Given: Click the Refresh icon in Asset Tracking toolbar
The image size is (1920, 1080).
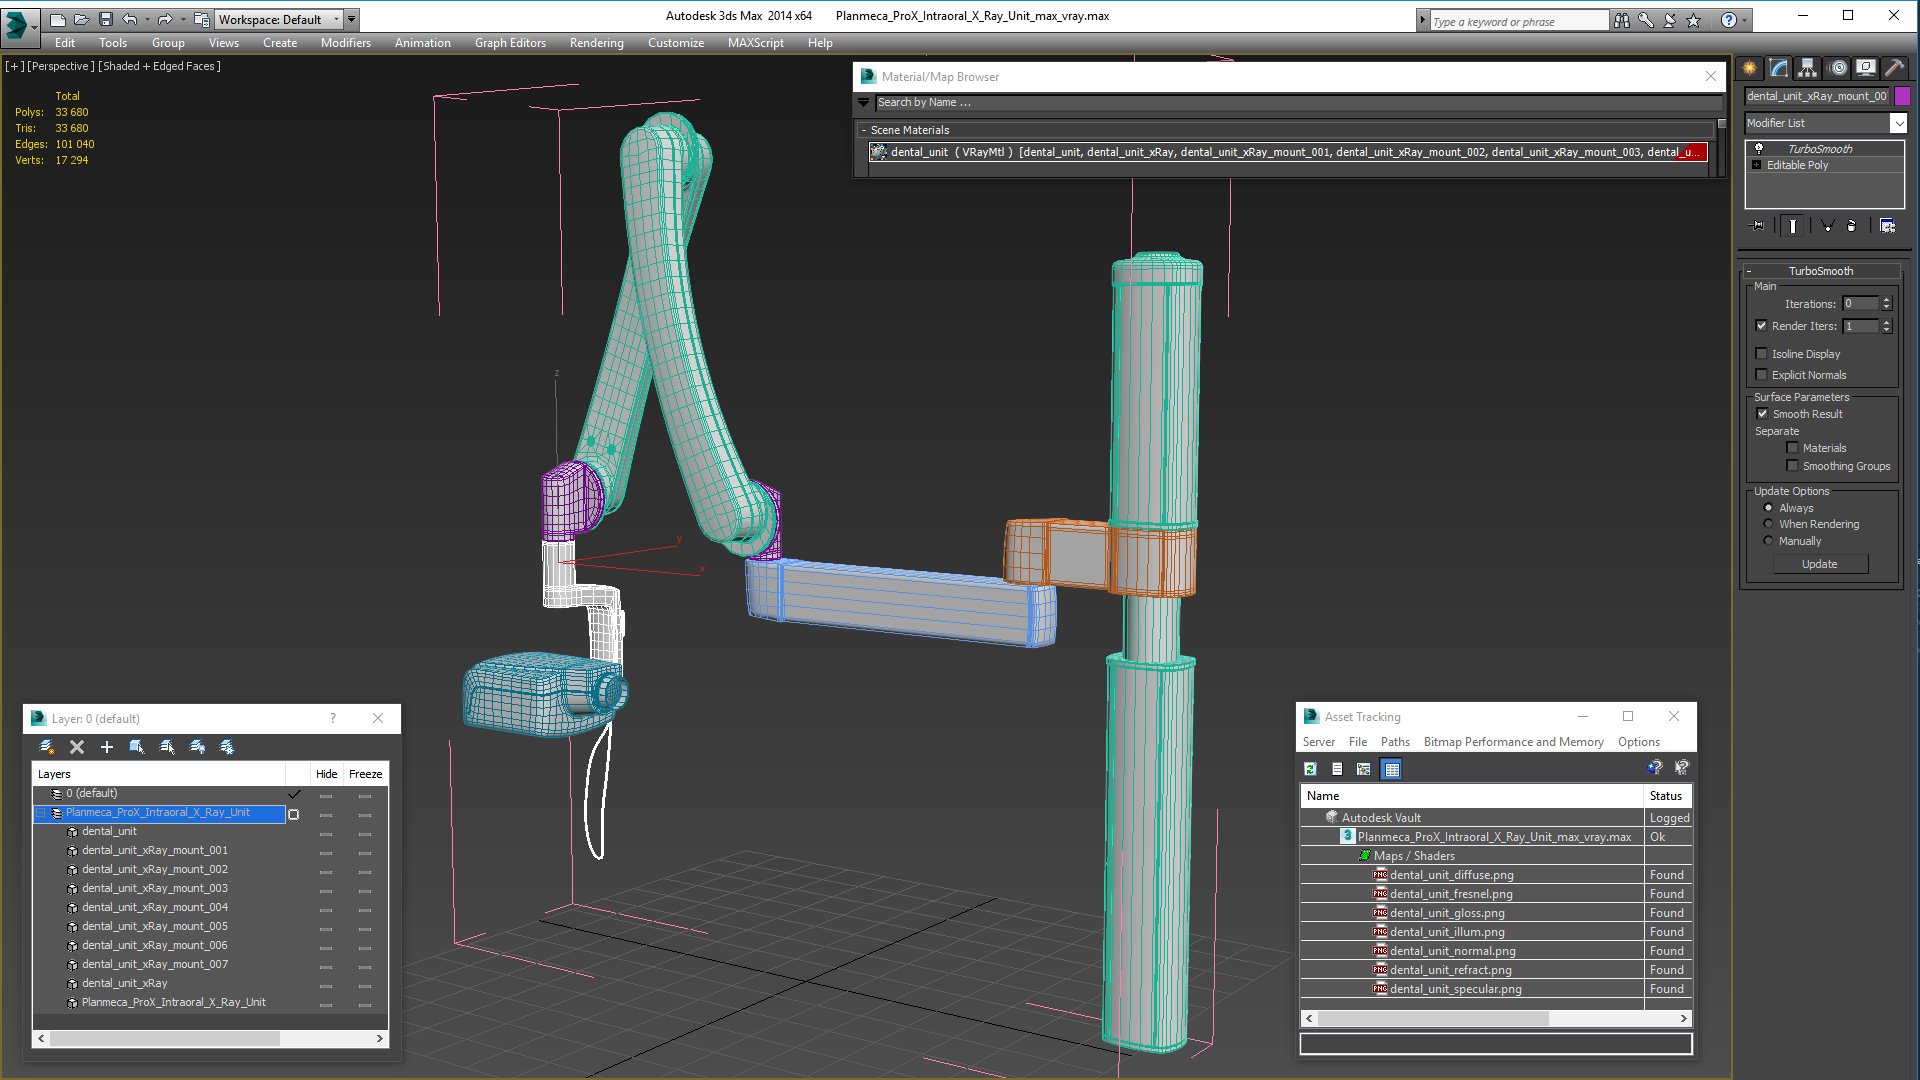Looking at the screenshot, I should pyautogui.click(x=1310, y=769).
